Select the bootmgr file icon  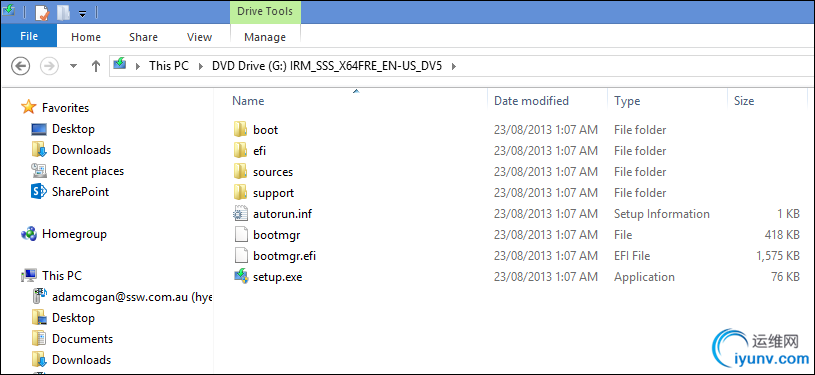[x=241, y=235]
